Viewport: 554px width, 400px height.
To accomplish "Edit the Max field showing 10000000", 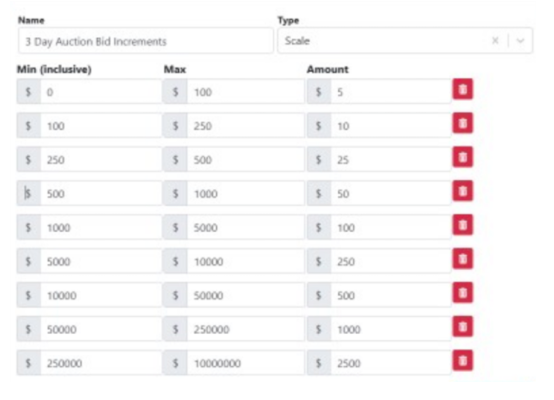I will coord(246,363).
